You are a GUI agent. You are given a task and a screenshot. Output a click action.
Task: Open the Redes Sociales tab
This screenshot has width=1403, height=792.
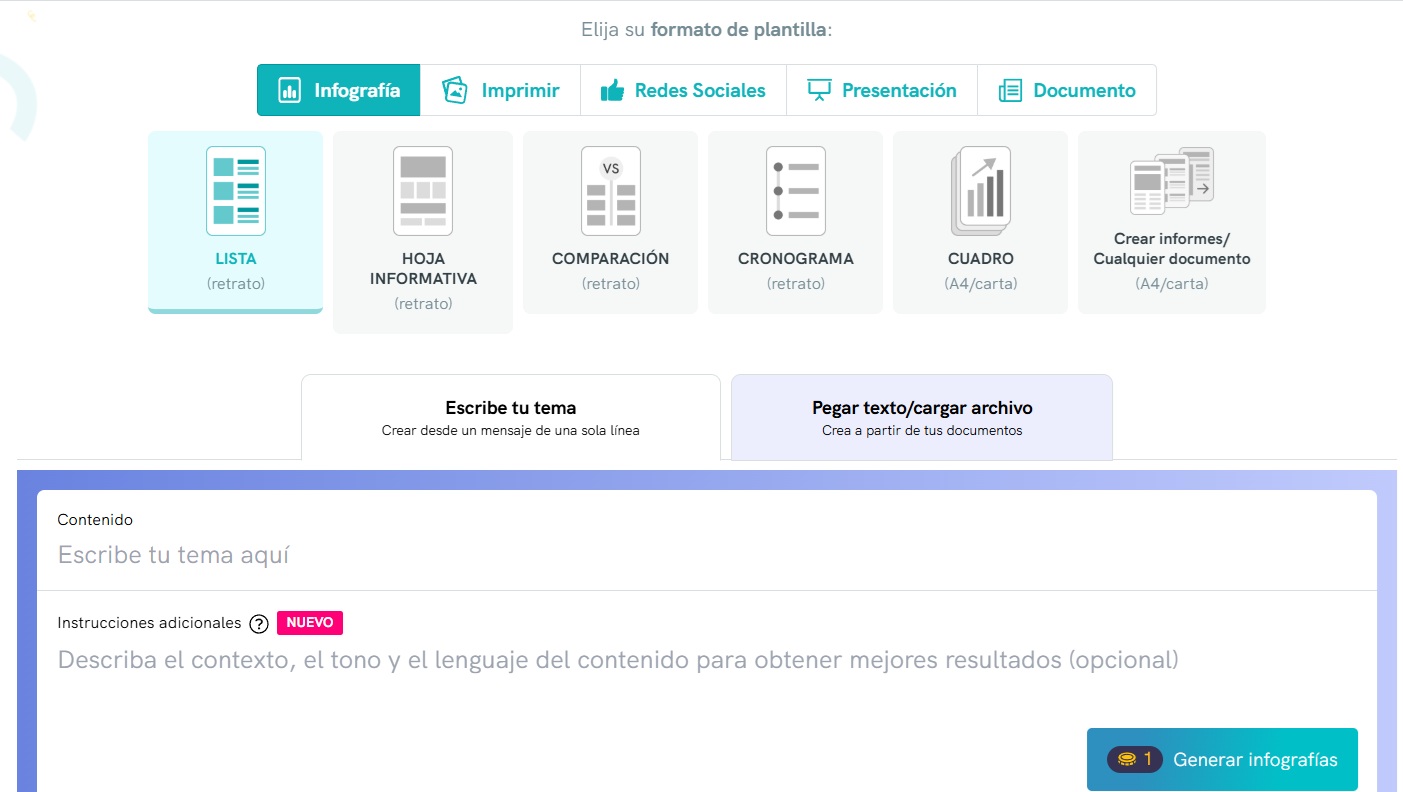683,90
